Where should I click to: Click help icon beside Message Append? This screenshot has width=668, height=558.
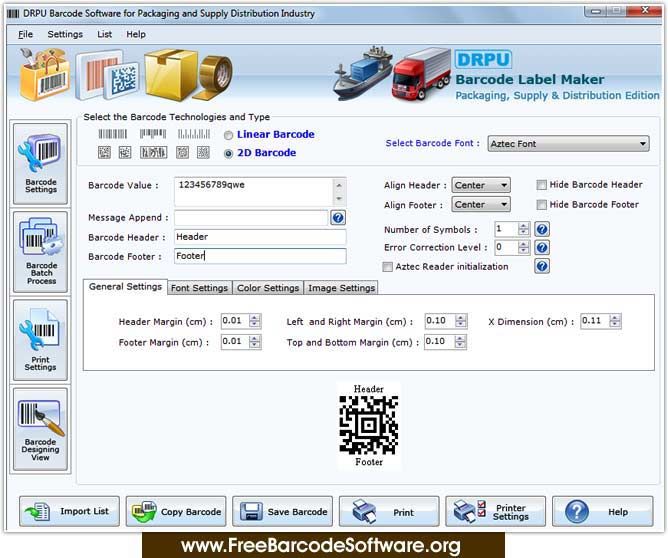pos(338,218)
